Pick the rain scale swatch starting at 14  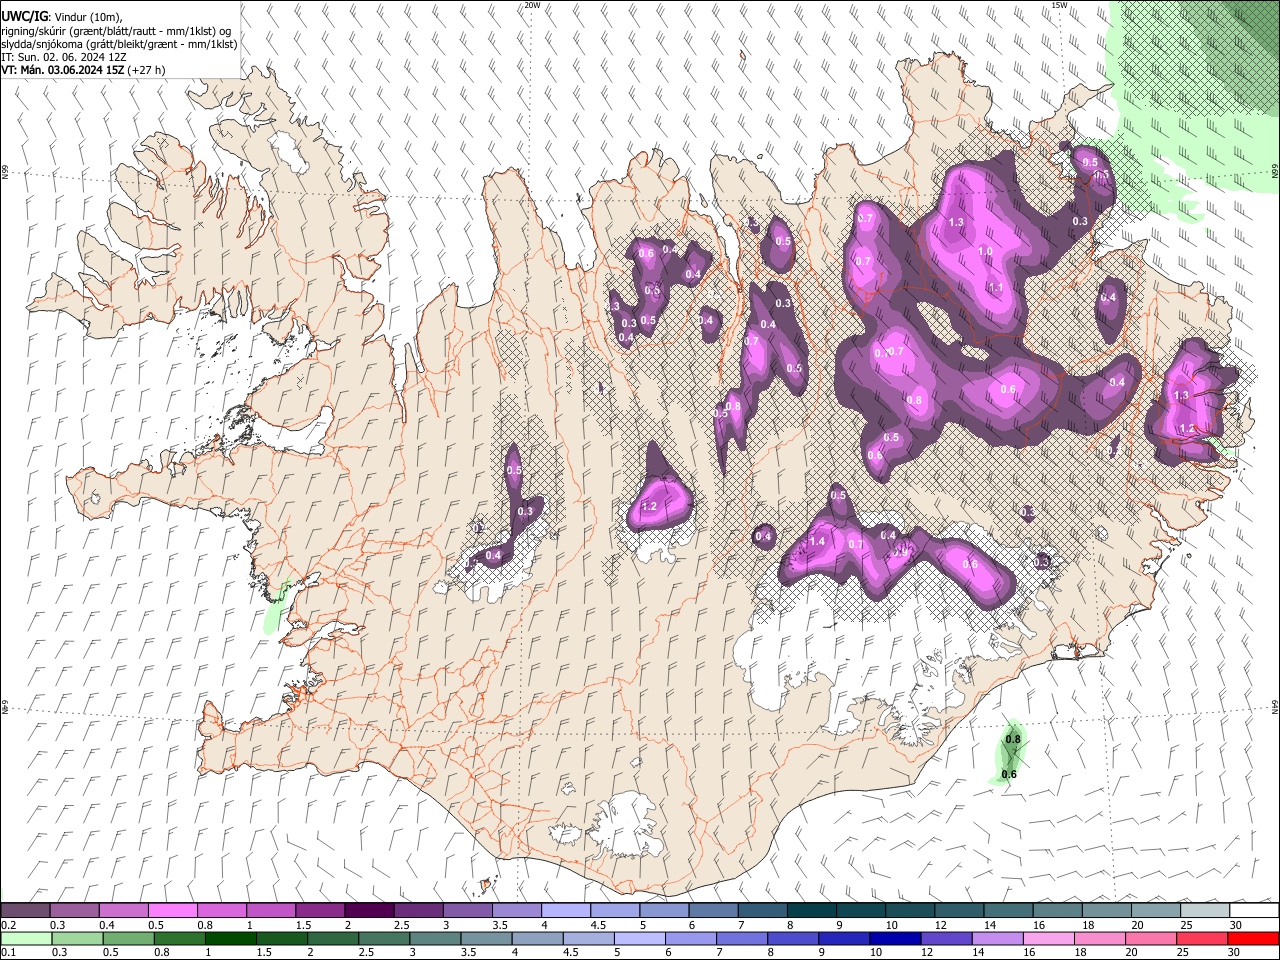(997, 938)
